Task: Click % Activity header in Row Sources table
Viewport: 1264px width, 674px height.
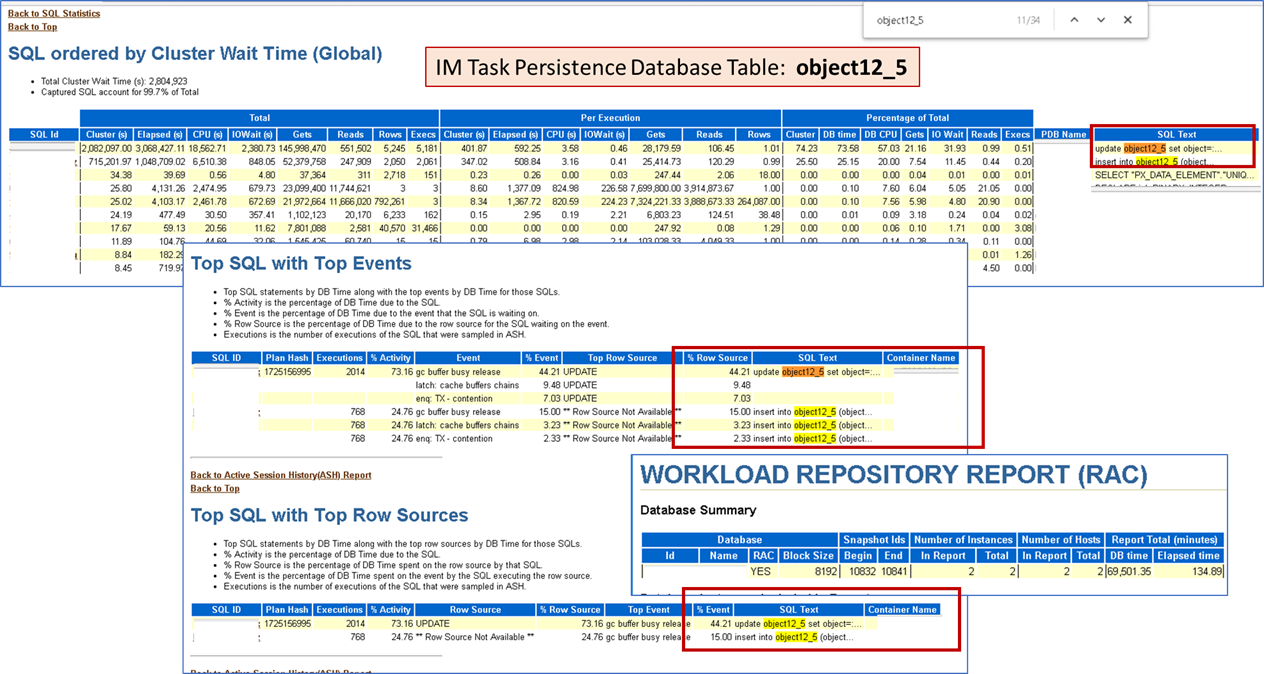Action: coord(391,609)
